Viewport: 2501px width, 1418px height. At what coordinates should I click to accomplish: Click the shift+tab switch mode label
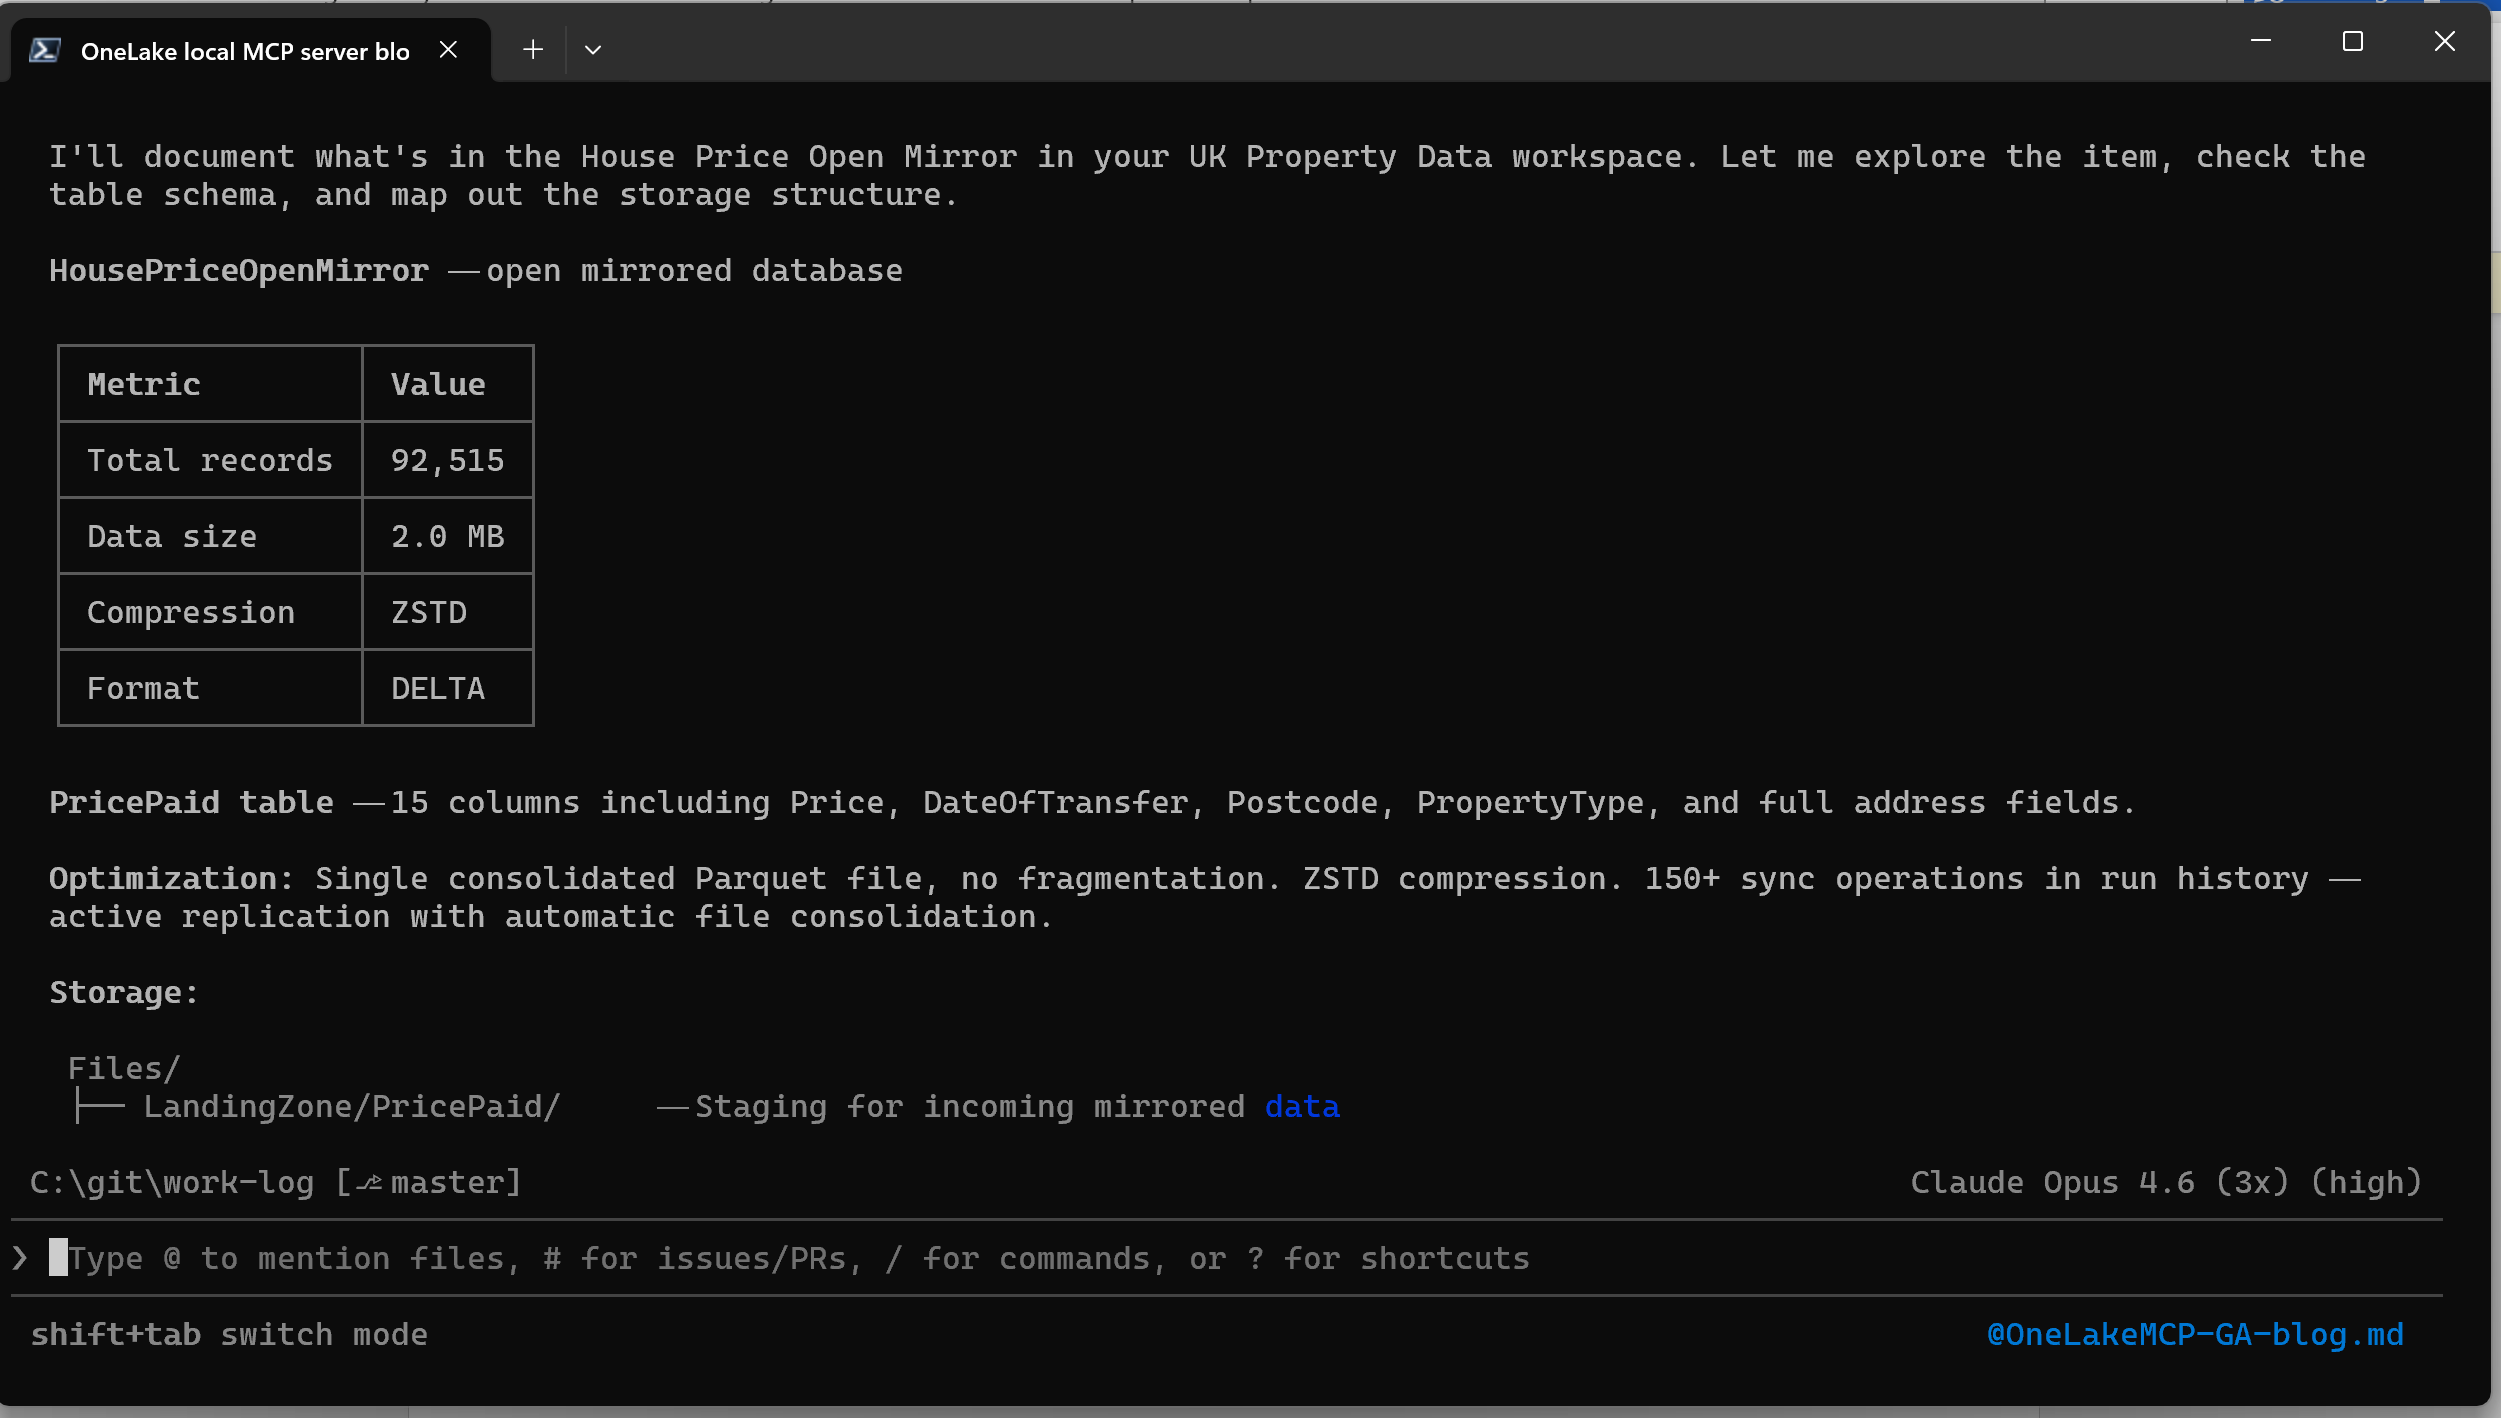click(x=229, y=1333)
